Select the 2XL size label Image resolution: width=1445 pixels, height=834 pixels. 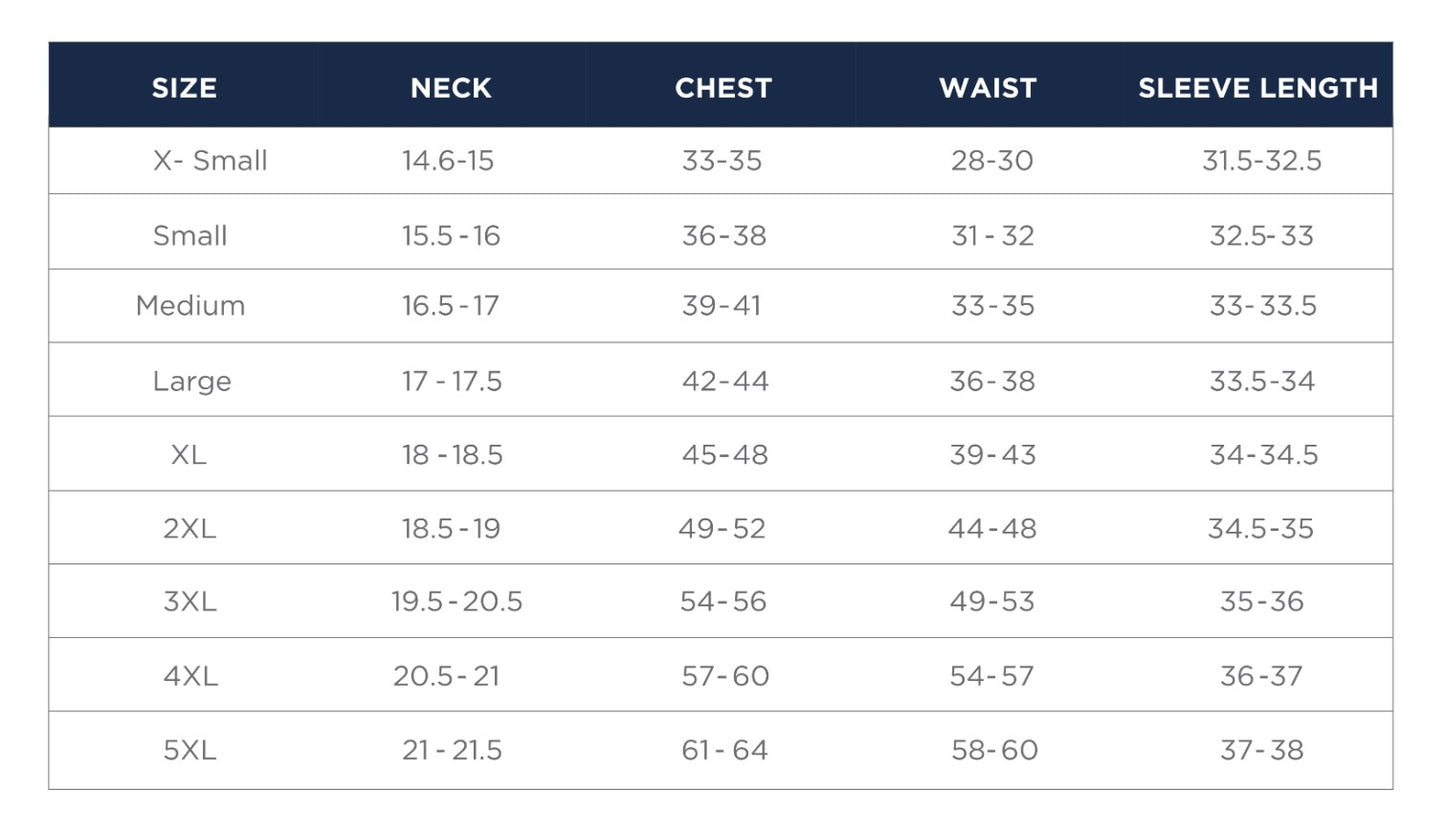[x=190, y=529]
